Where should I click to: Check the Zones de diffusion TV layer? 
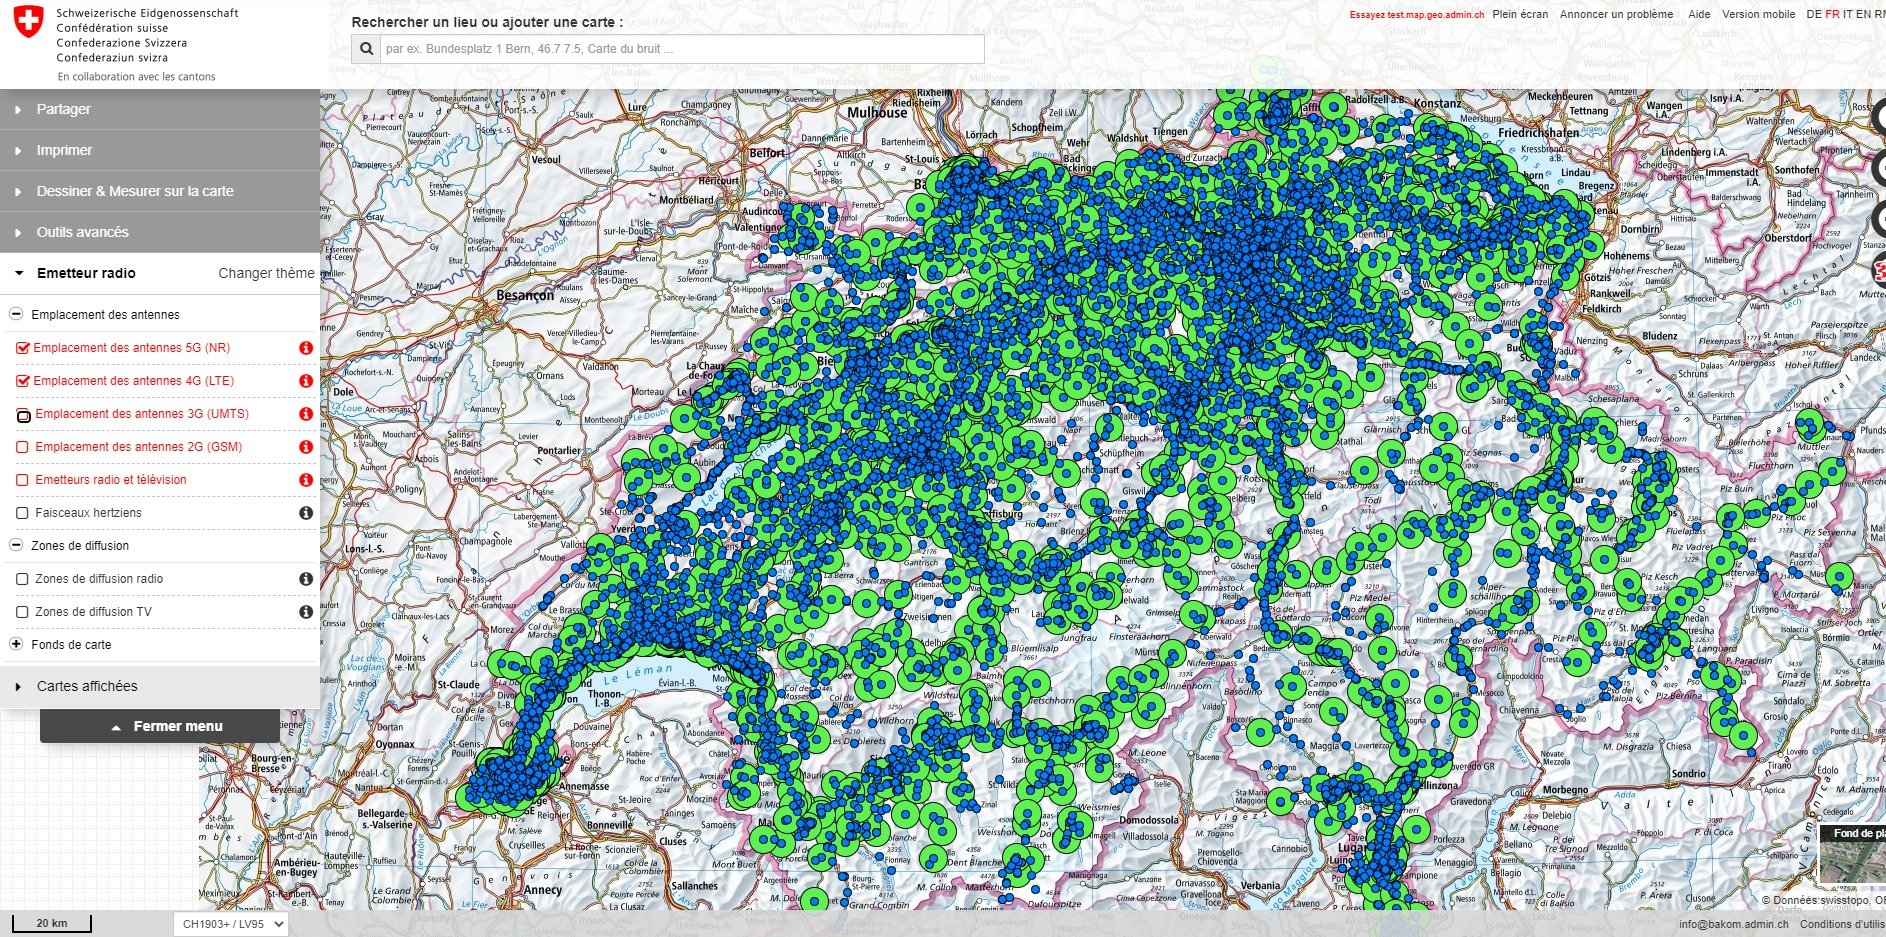[x=22, y=611]
